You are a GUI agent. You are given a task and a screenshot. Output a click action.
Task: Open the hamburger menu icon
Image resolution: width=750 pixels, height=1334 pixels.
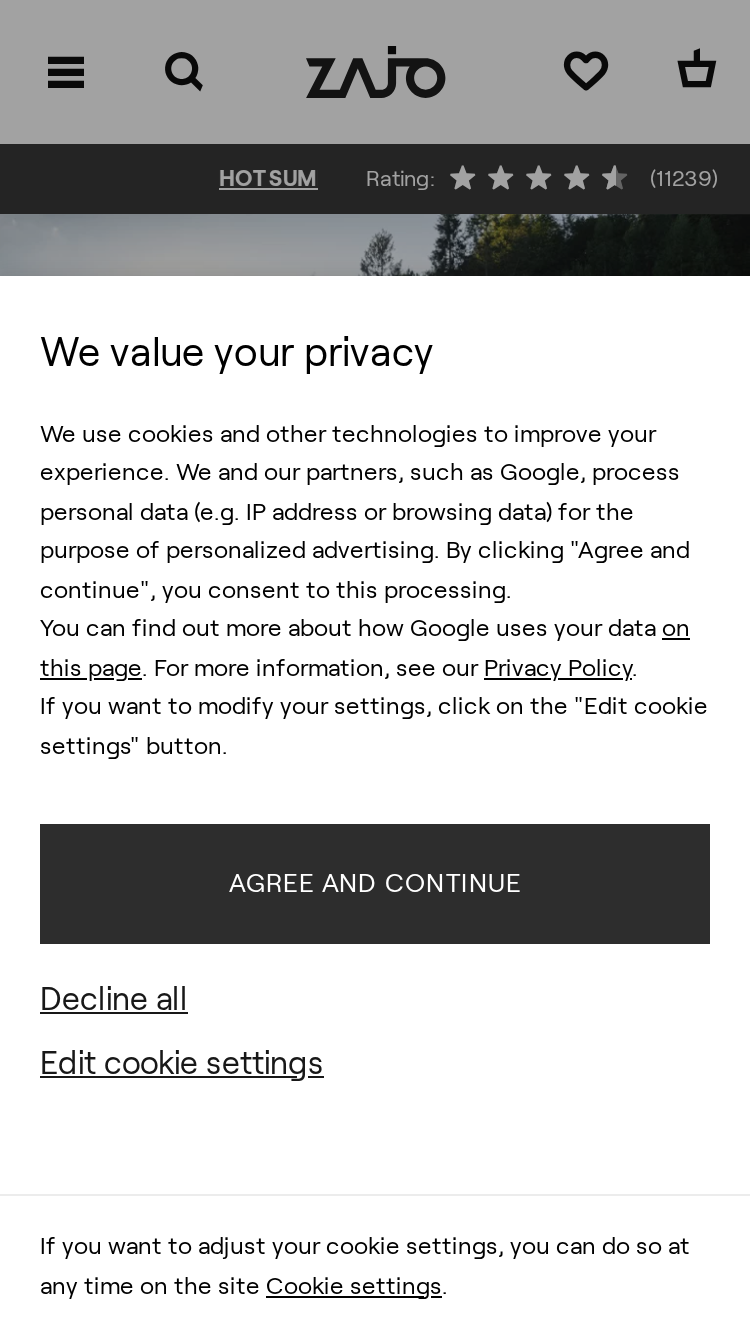pyautogui.click(x=66, y=72)
